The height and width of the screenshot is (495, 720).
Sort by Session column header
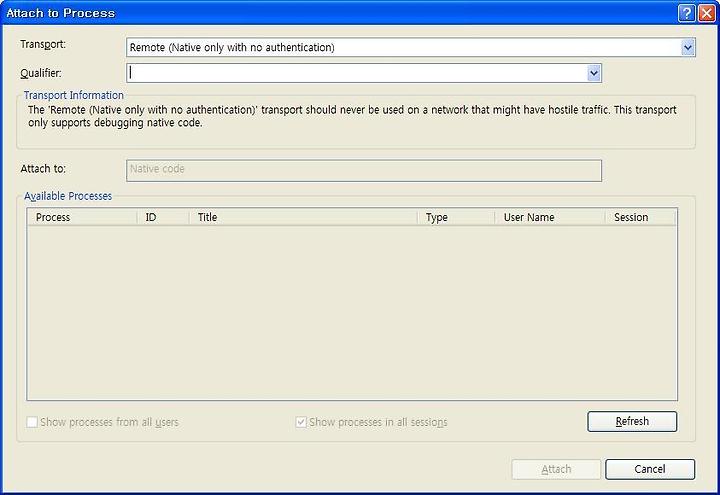641,217
